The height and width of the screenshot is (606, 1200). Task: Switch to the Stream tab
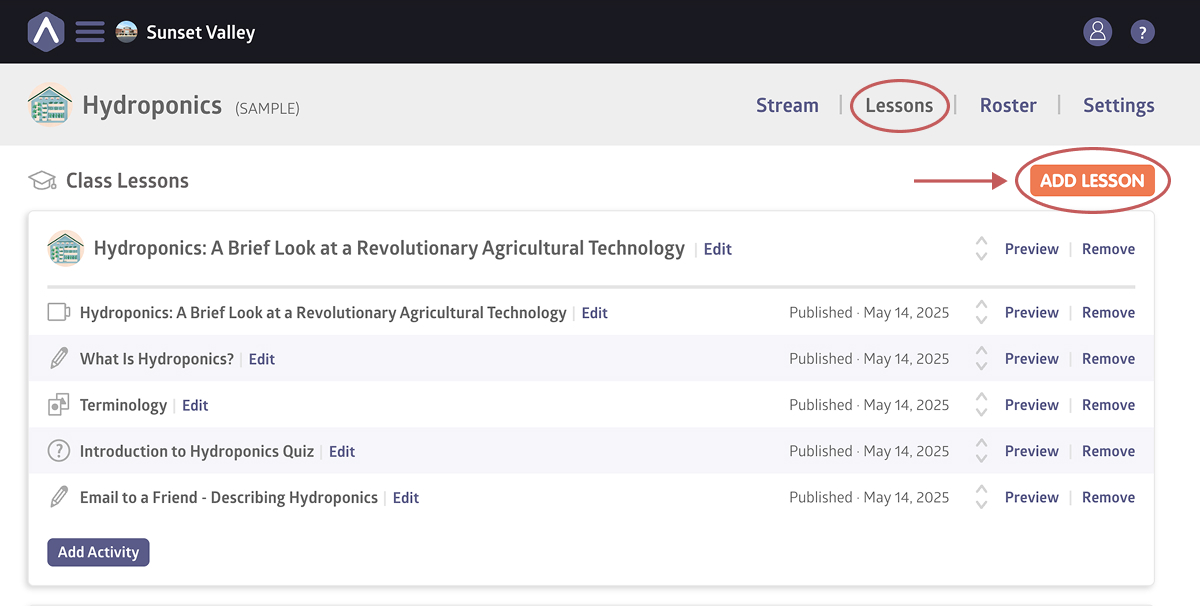(787, 105)
